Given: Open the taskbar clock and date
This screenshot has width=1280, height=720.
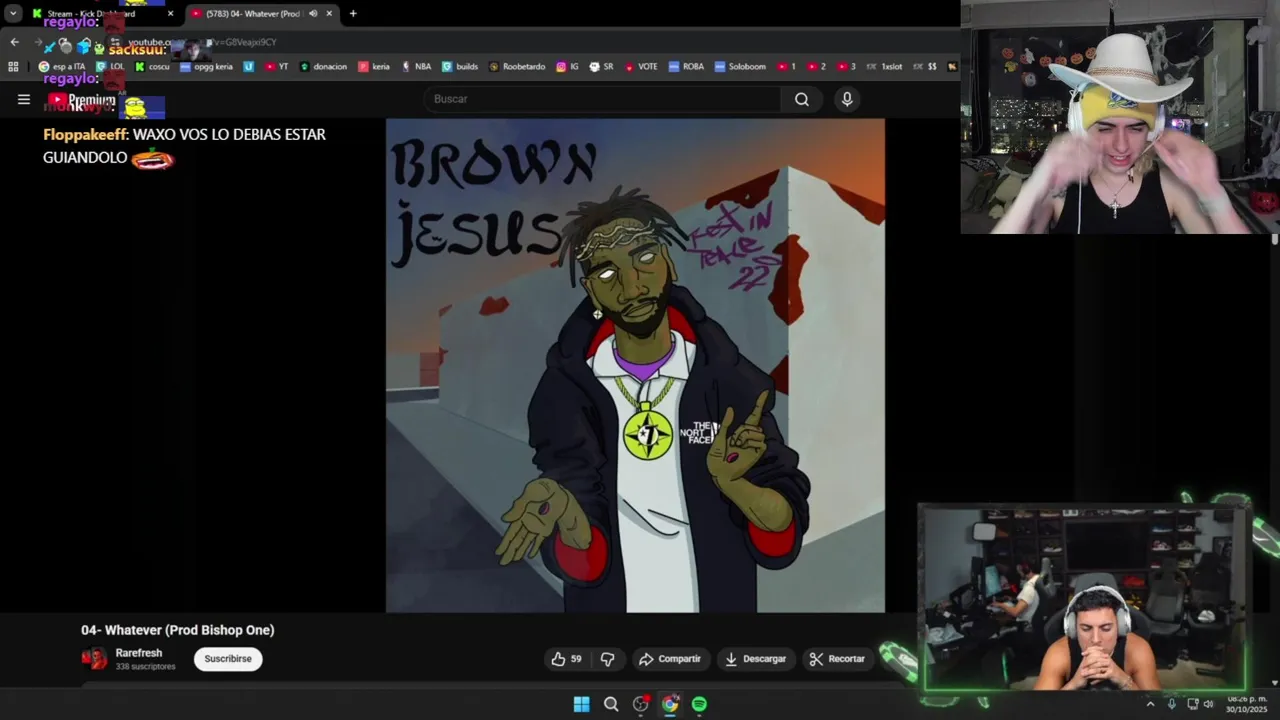Looking at the screenshot, I should (x=1247, y=704).
